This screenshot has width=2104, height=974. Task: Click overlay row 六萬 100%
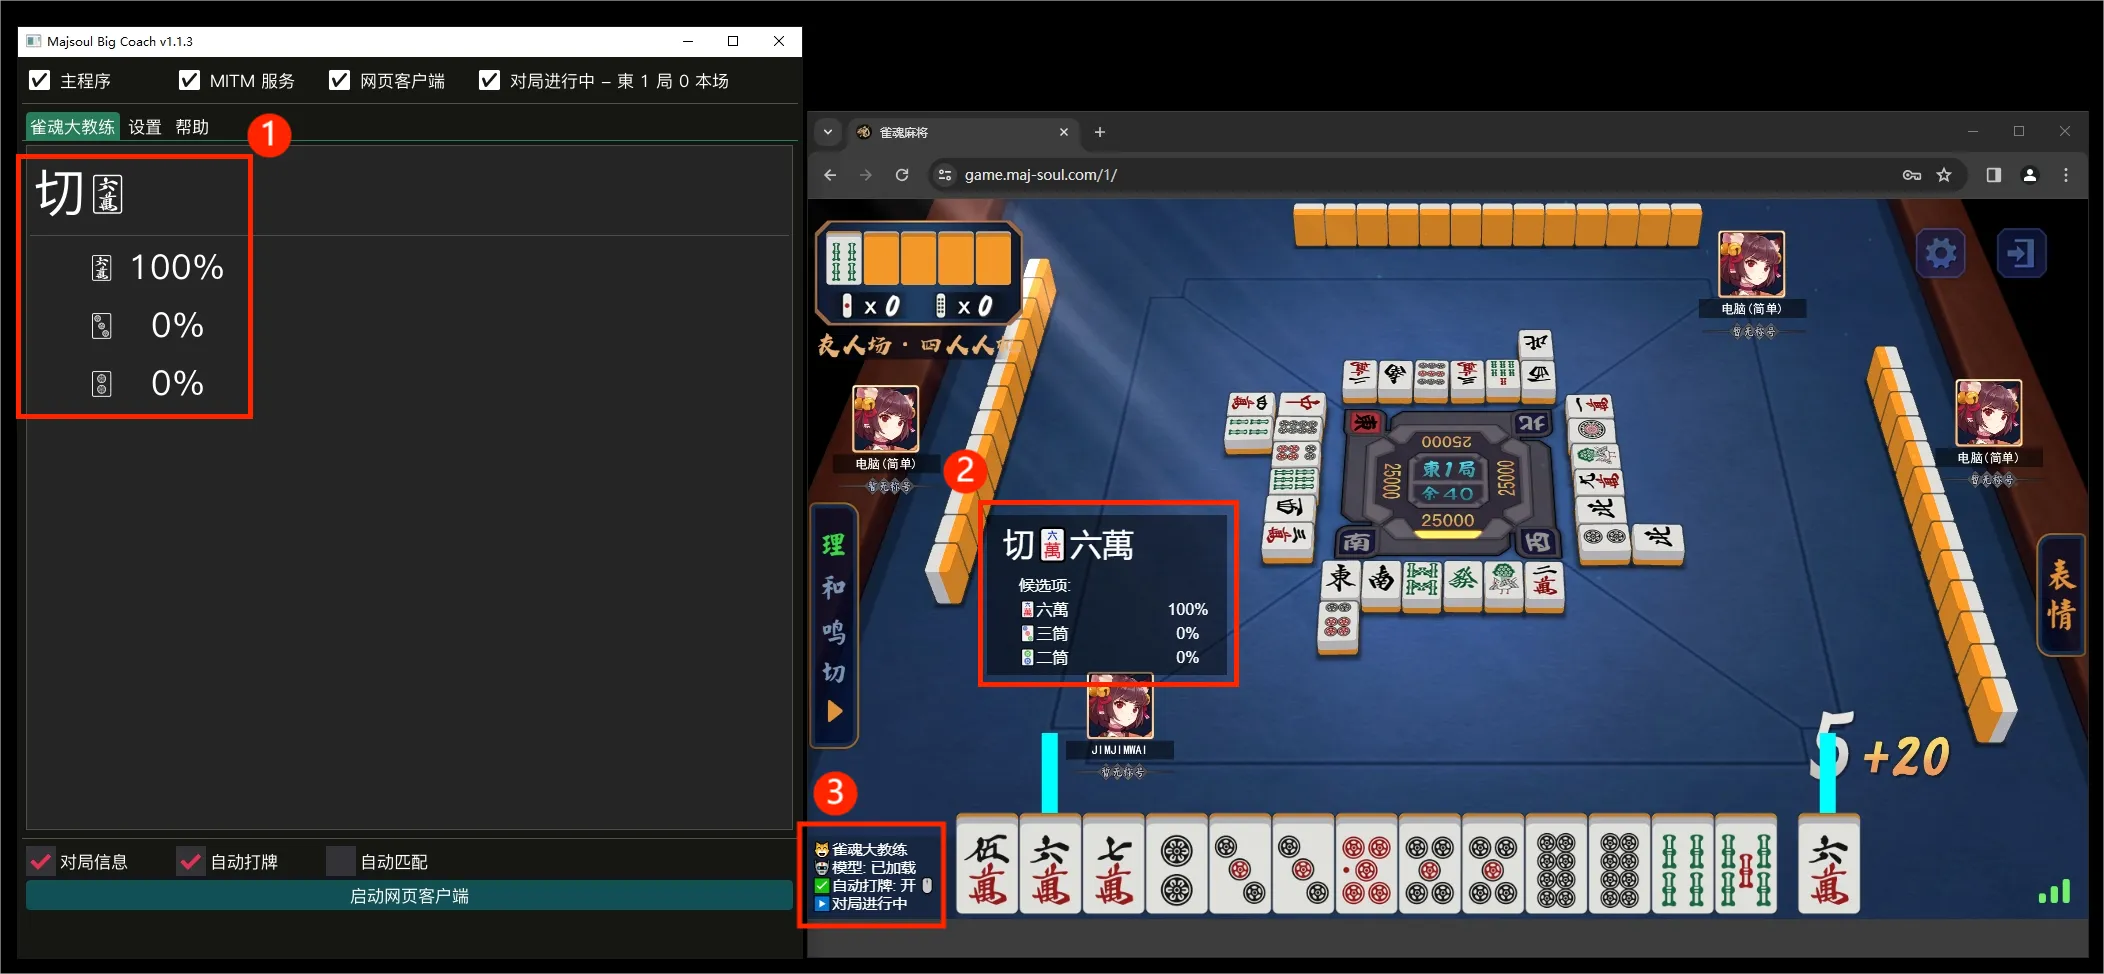tap(1114, 609)
